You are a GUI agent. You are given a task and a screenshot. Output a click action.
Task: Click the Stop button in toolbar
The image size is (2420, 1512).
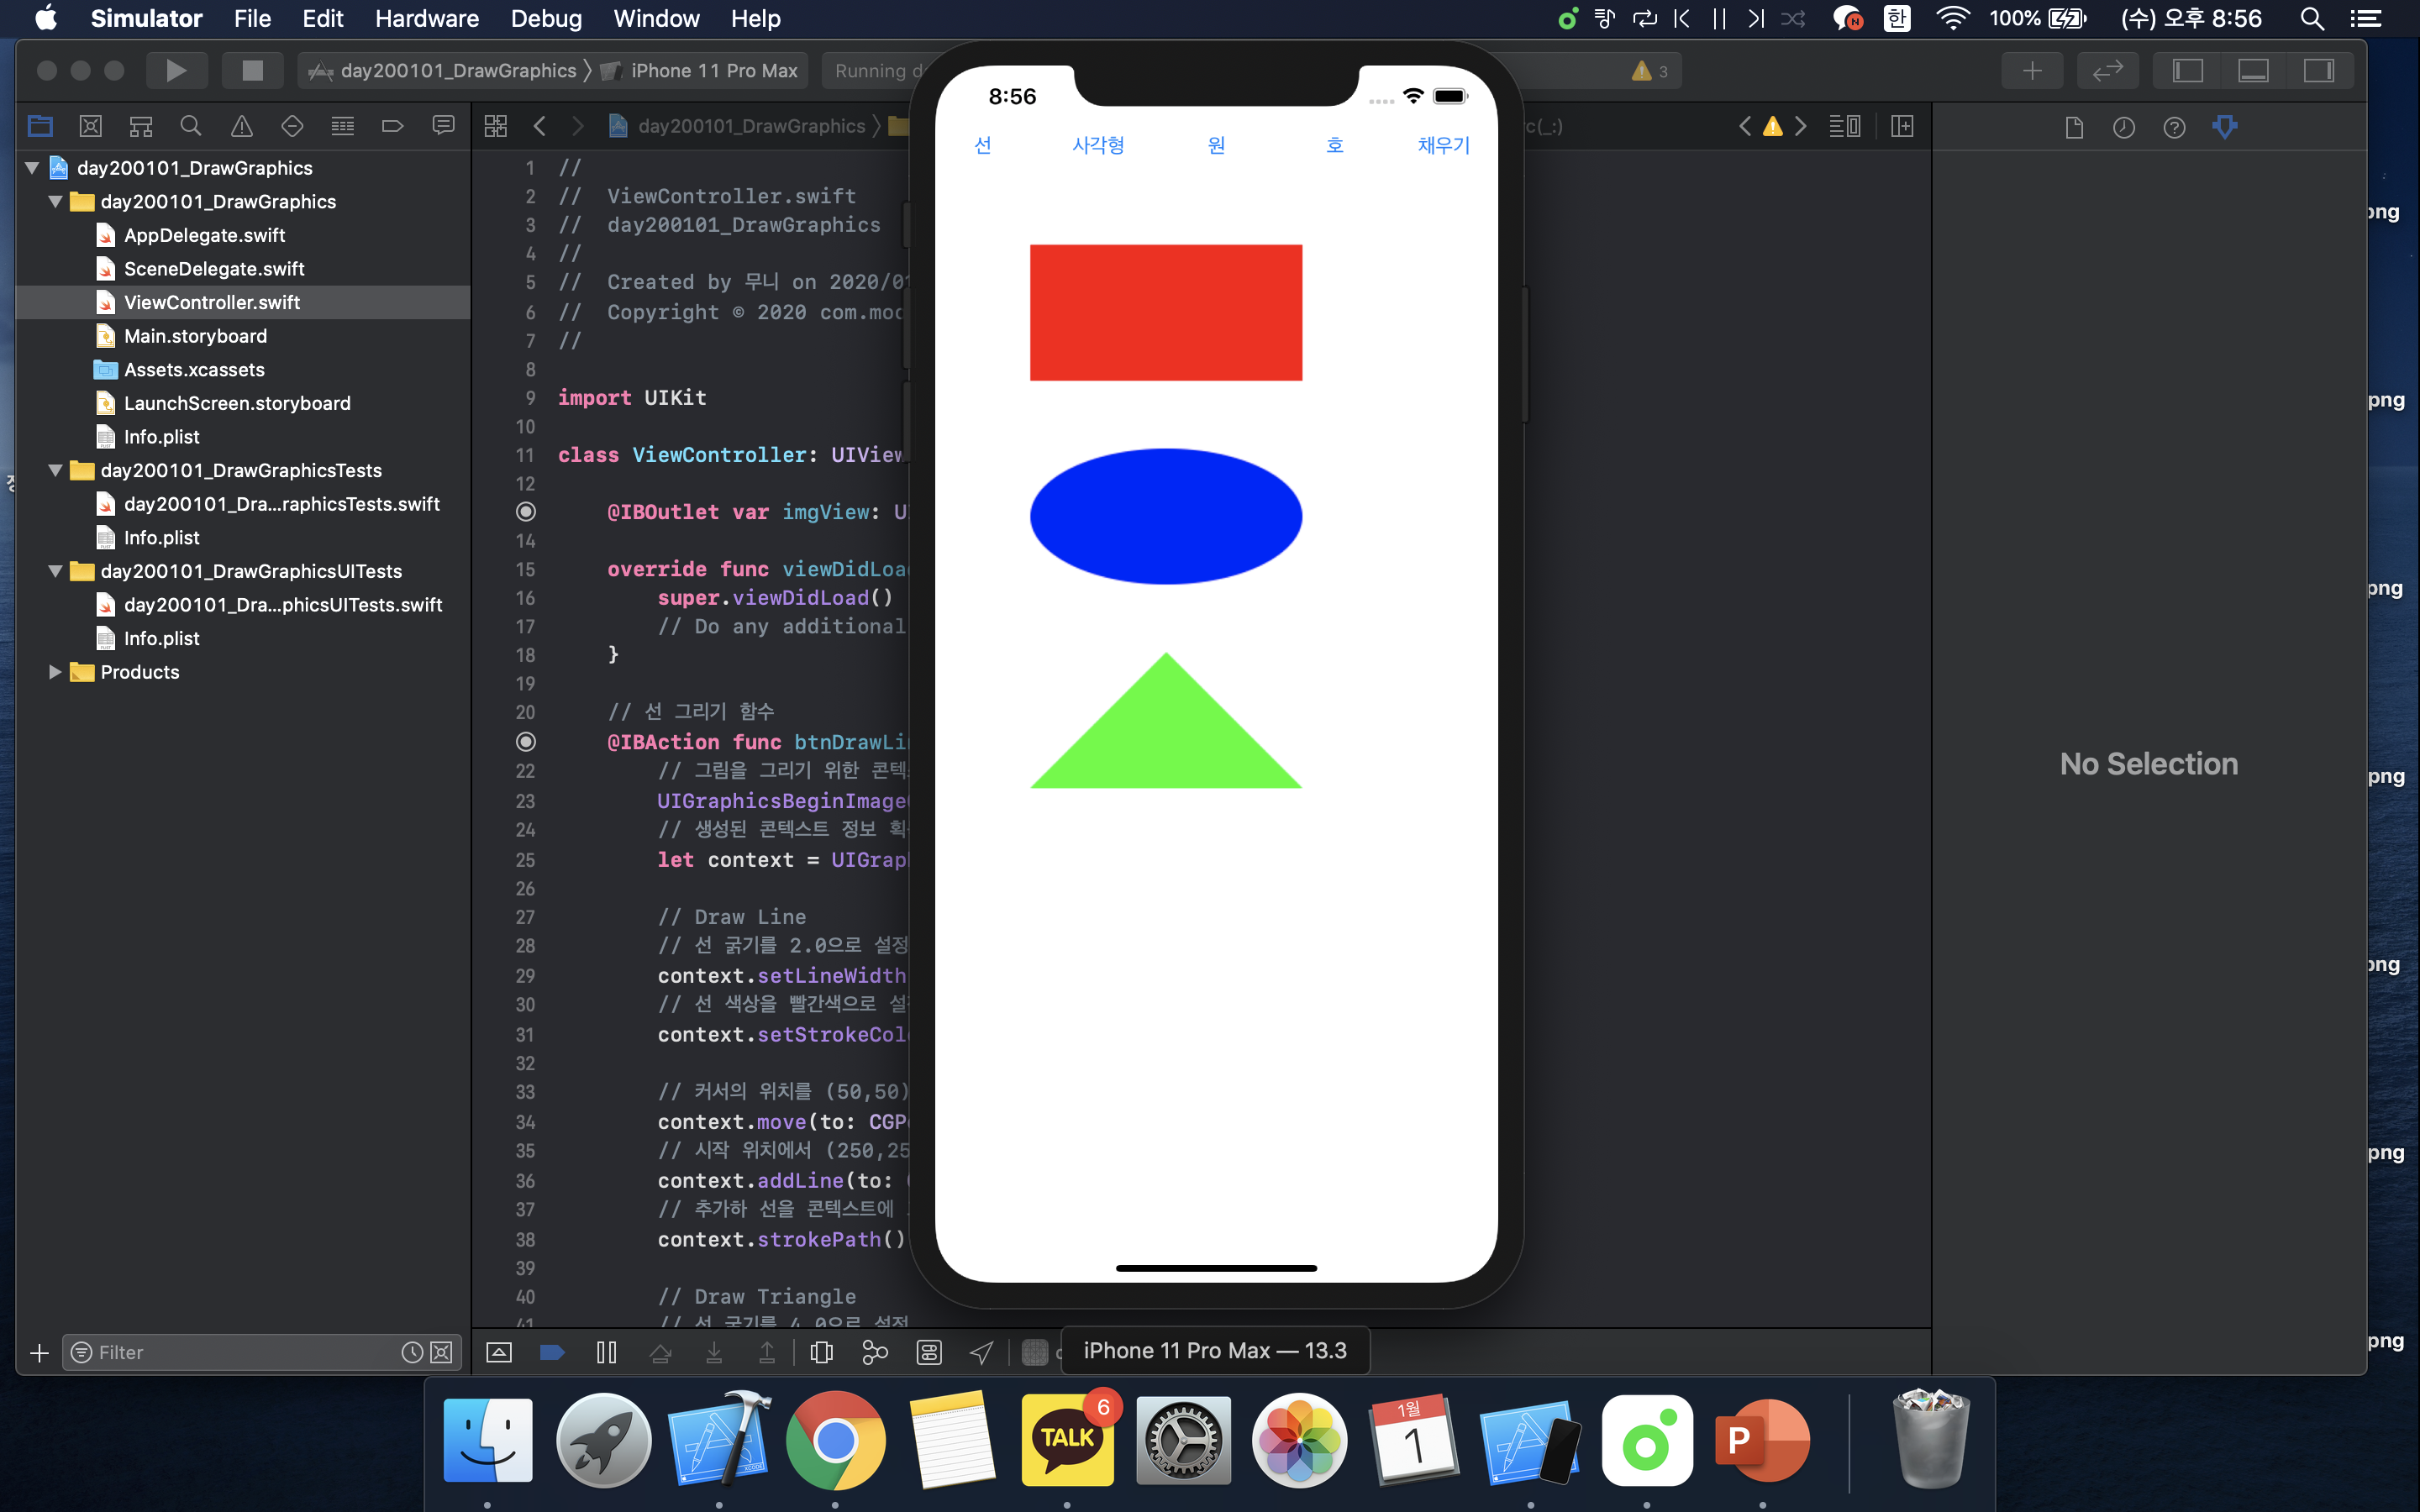[252, 71]
